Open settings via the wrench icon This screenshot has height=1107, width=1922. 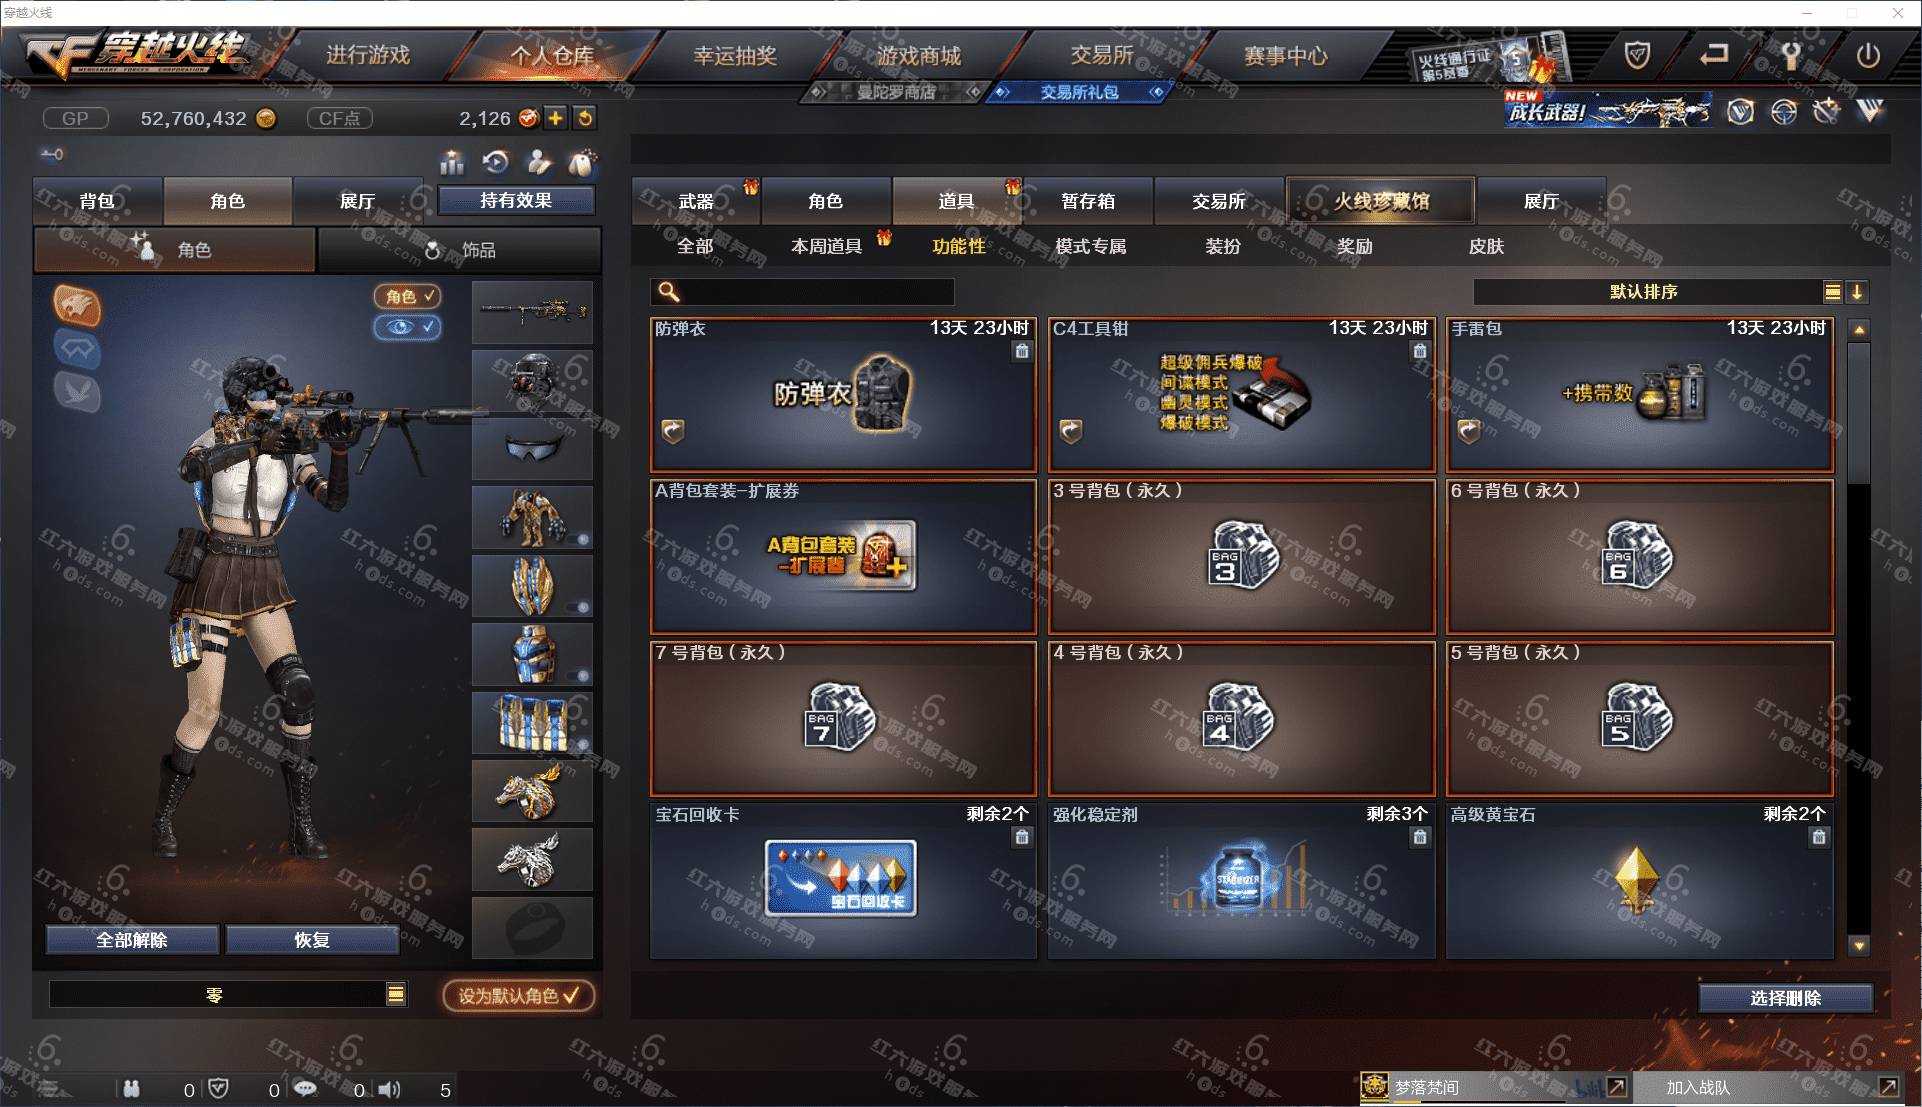point(1790,55)
